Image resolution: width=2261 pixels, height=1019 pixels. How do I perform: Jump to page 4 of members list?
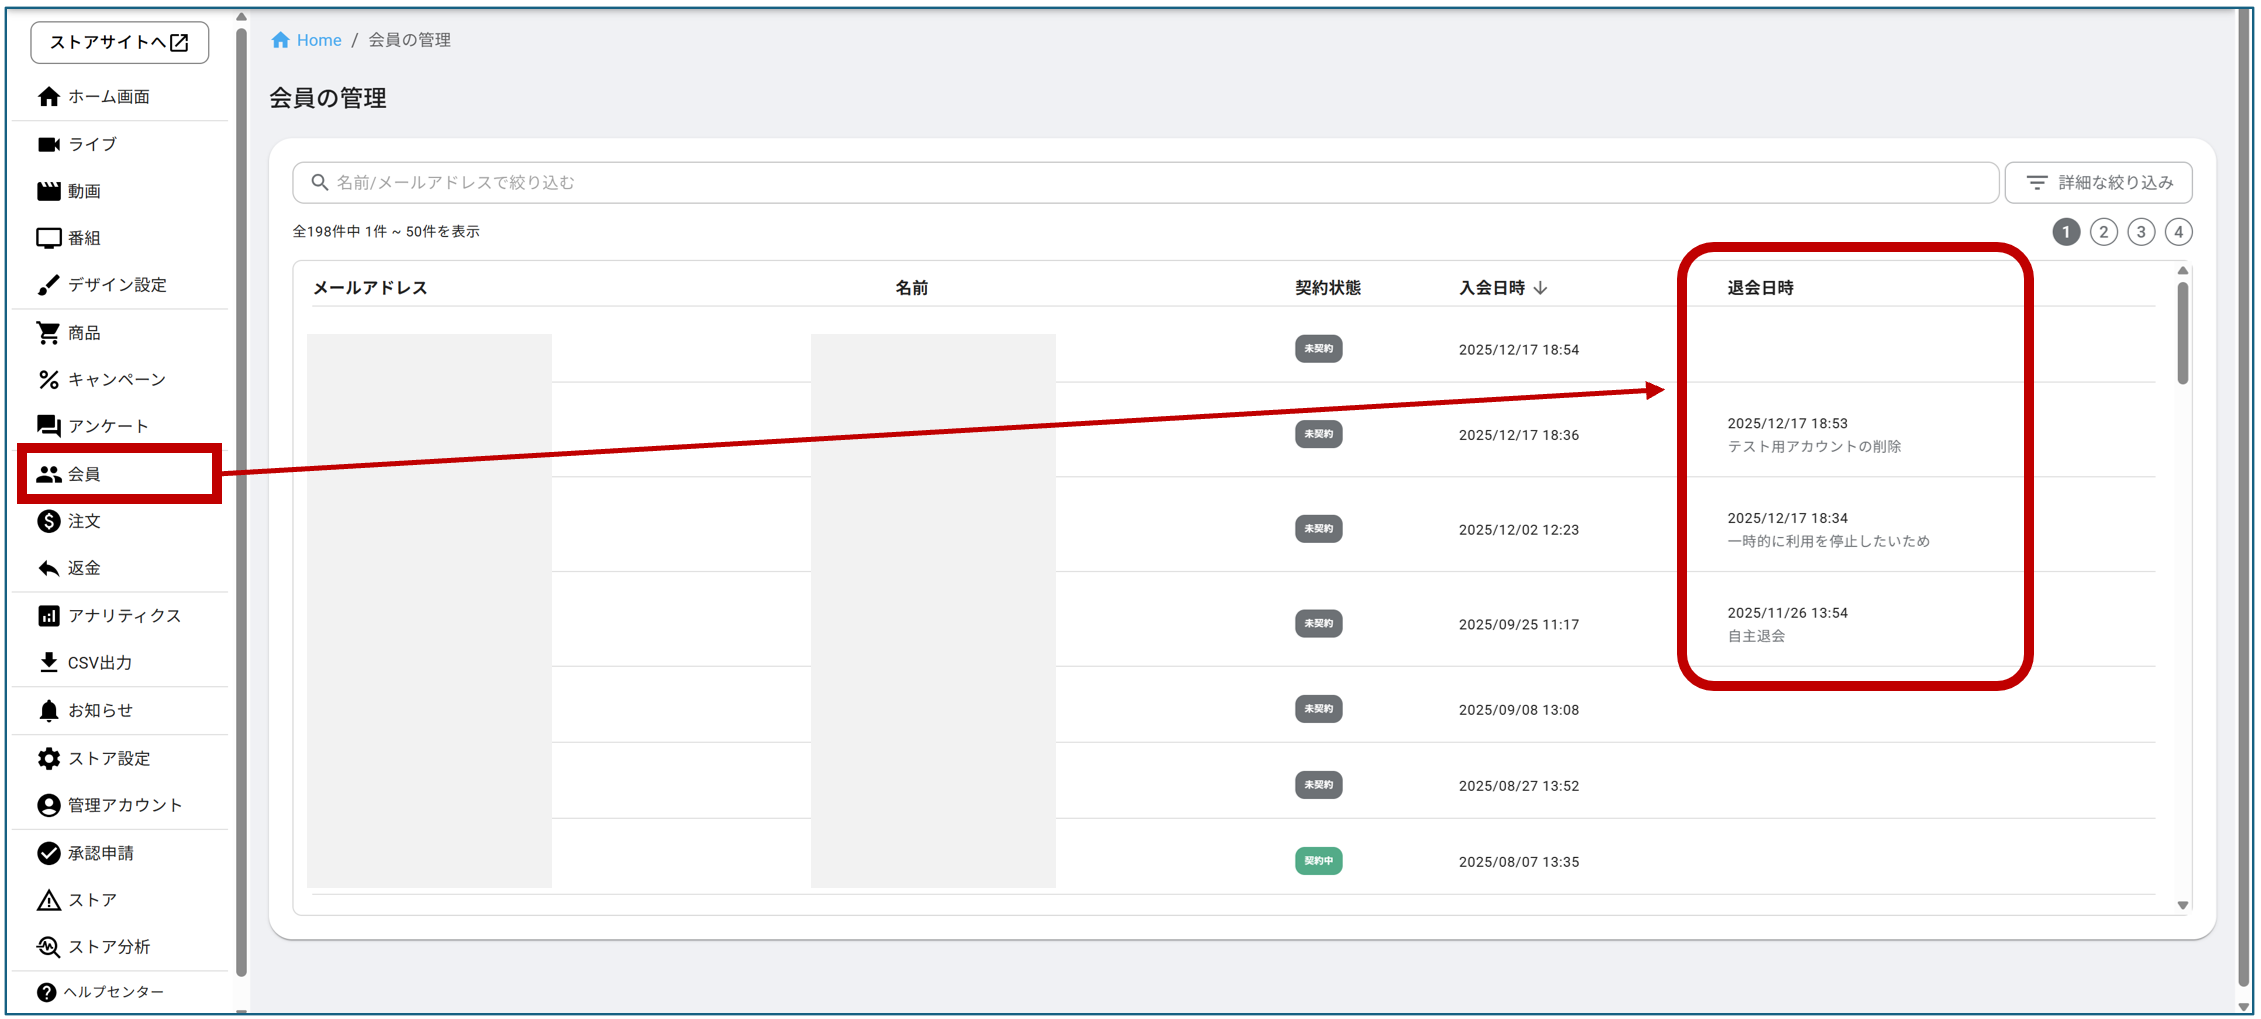[x=2178, y=232]
